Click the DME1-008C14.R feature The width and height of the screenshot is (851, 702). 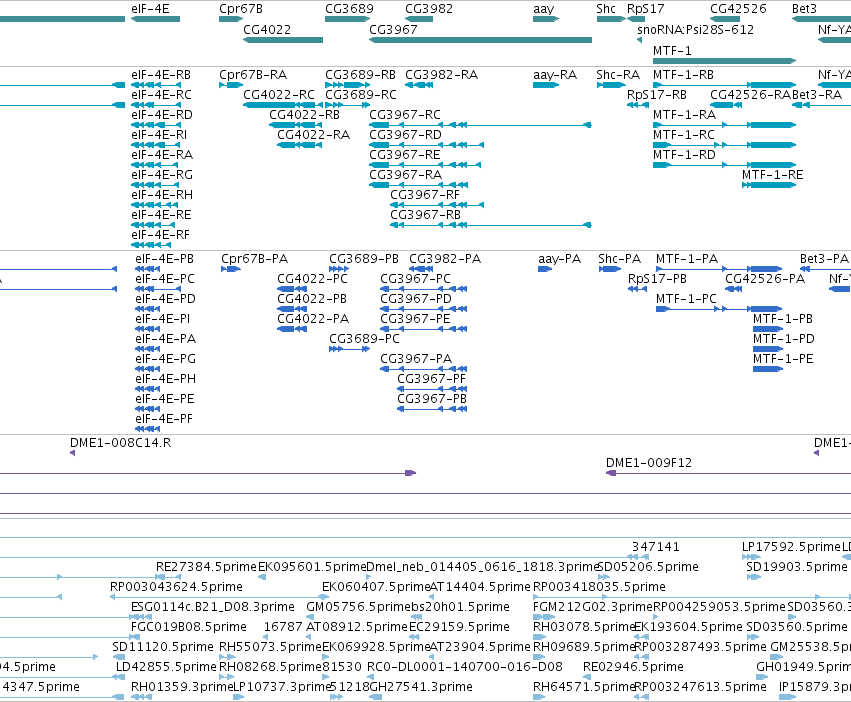coord(120,443)
